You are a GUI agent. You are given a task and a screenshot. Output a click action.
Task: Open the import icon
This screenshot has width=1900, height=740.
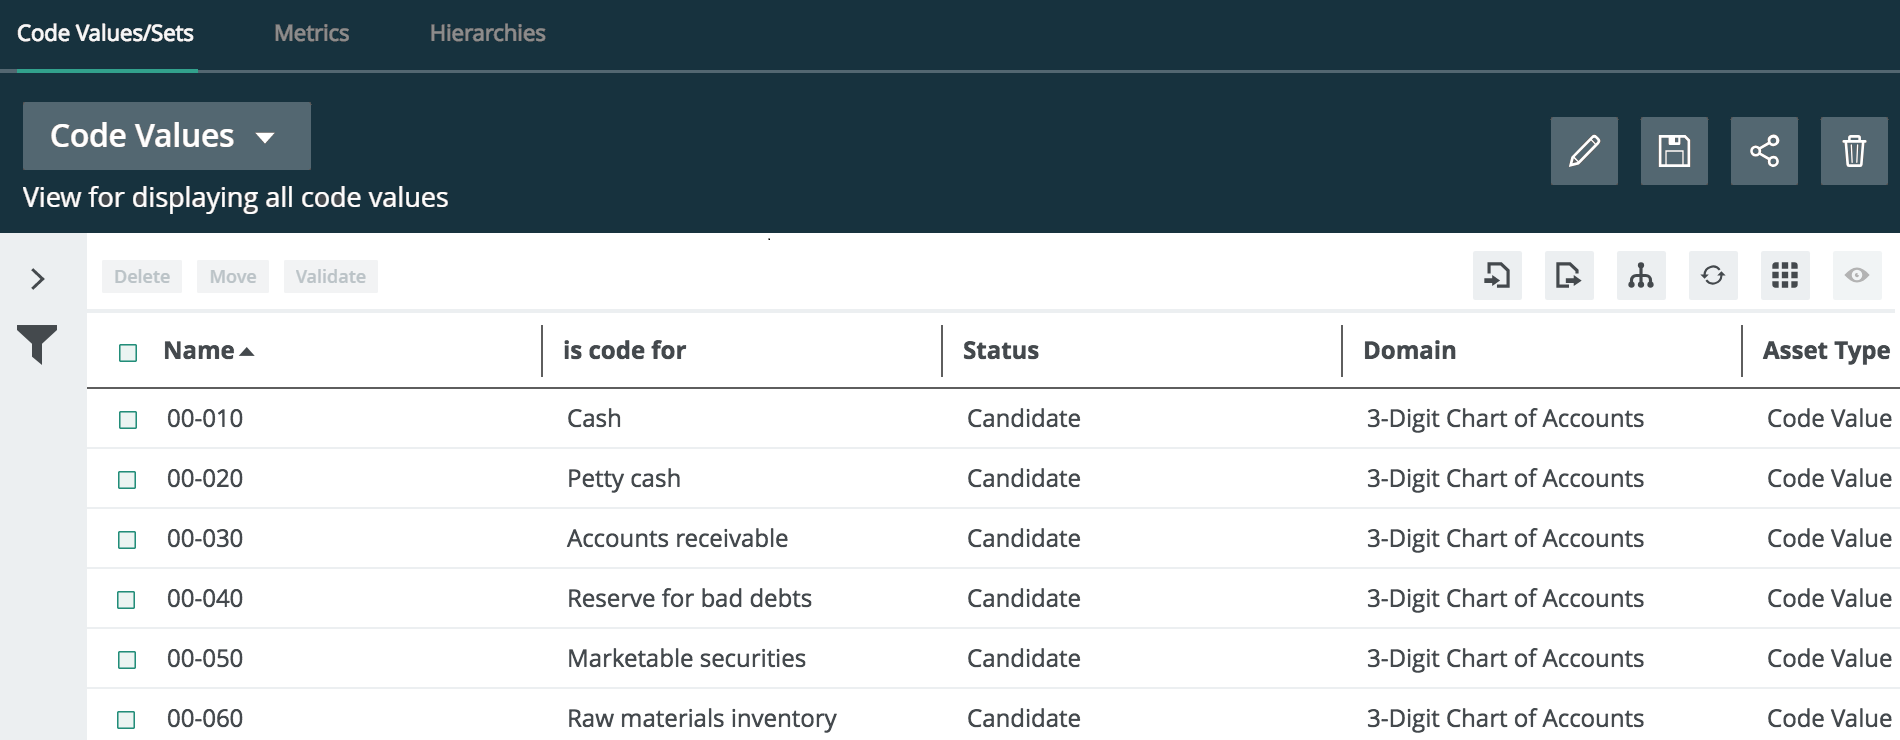click(x=1497, y=276)
